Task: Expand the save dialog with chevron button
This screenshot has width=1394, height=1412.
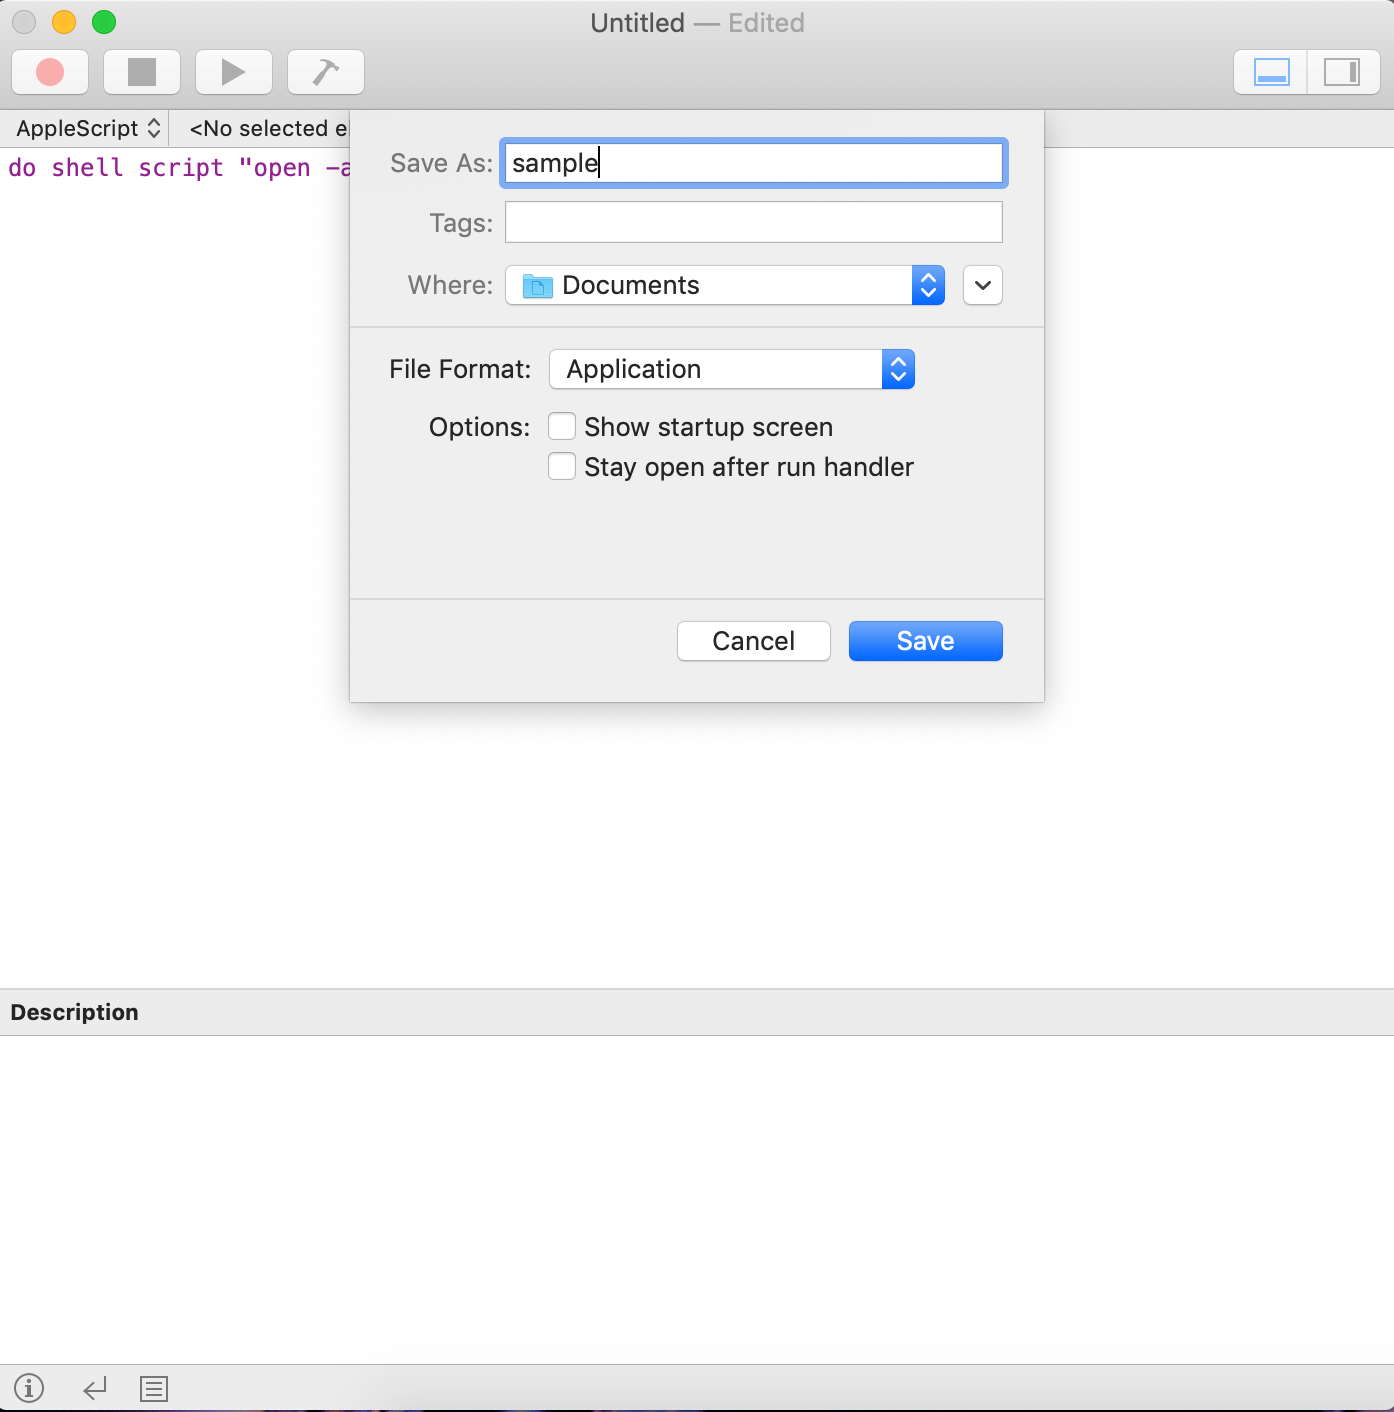Action: [x=983, y=285]
